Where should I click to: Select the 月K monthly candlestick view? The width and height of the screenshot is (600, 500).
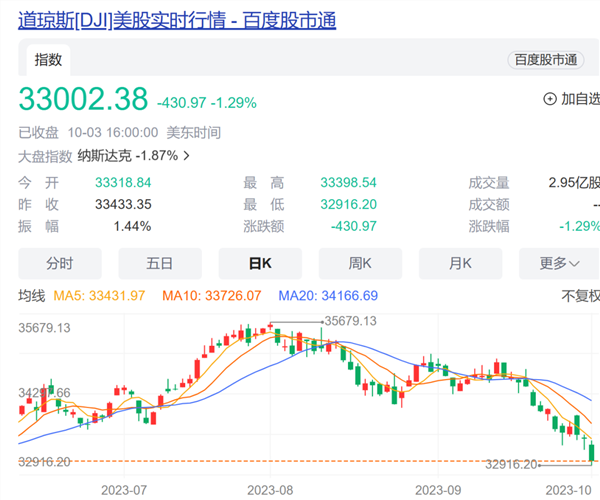(460, 264)
